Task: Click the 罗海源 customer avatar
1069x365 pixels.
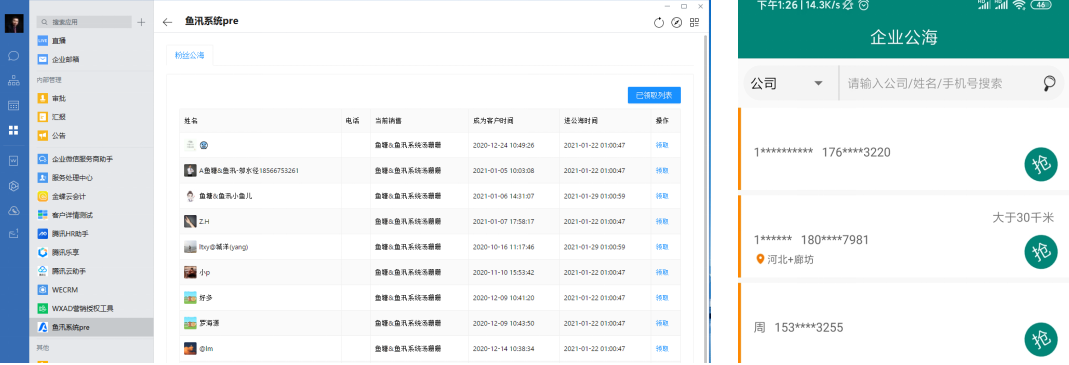Action: [x=190, y=323]
